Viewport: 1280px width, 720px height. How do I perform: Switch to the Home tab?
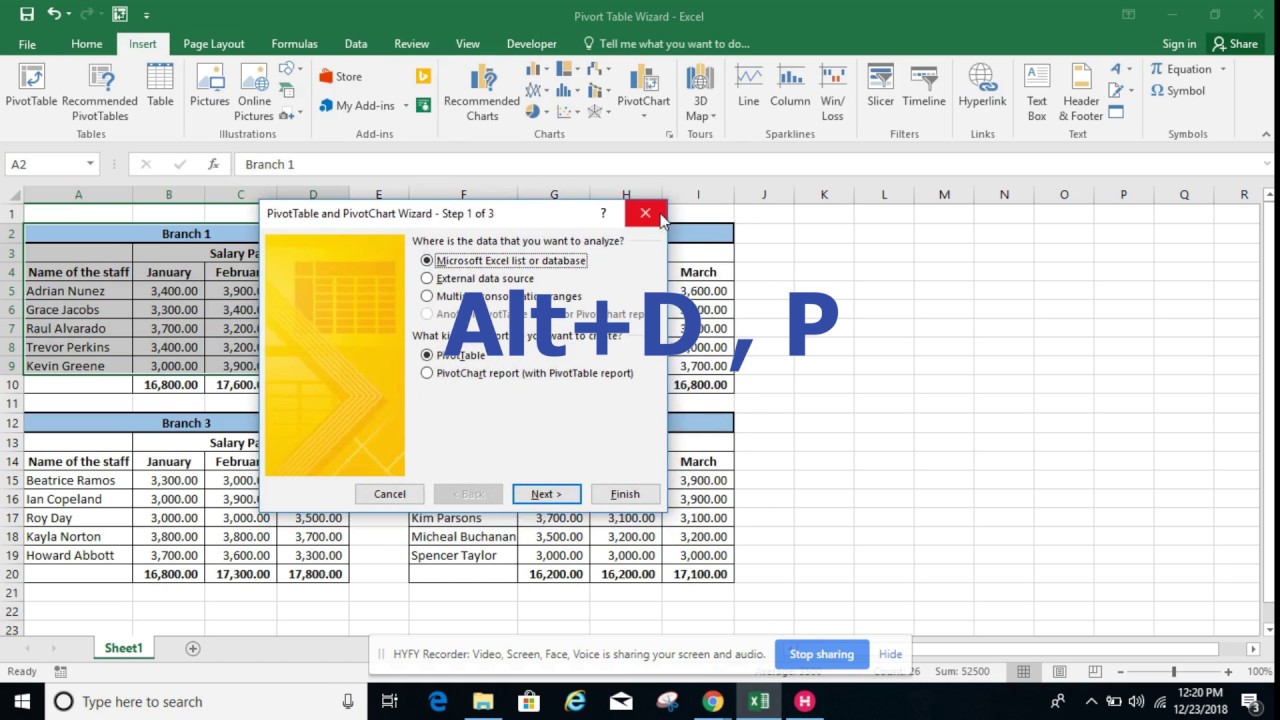pyautogui.click(x=86, y=44)
